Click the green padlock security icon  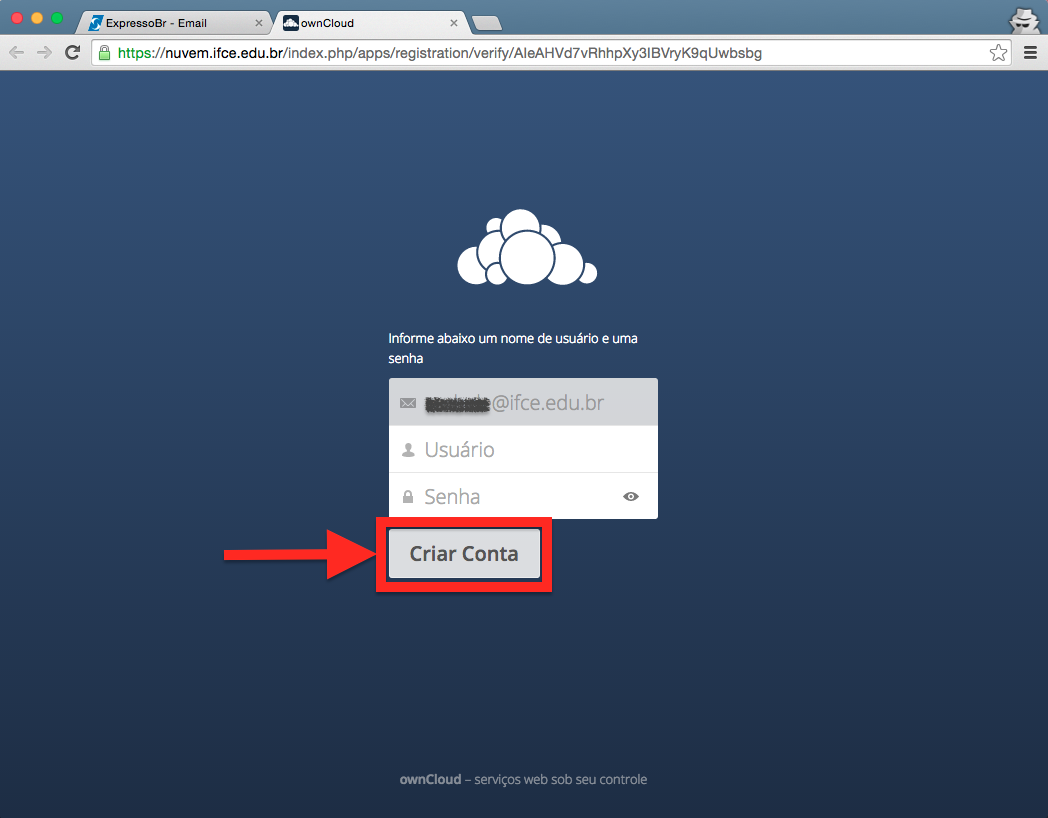pos(104,53)
